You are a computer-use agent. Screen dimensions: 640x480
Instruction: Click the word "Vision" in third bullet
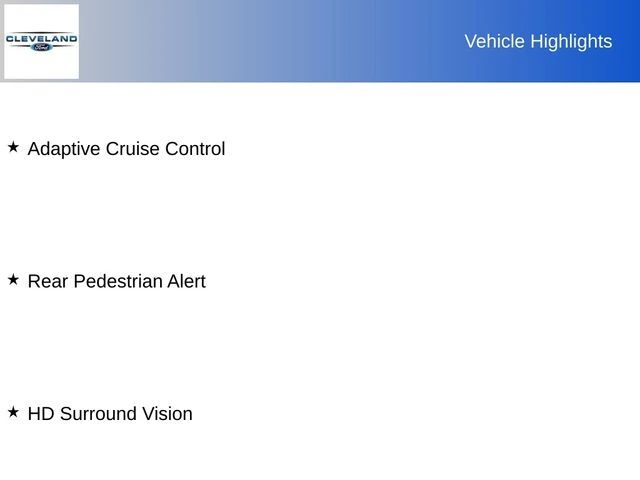tap(165, 414)
